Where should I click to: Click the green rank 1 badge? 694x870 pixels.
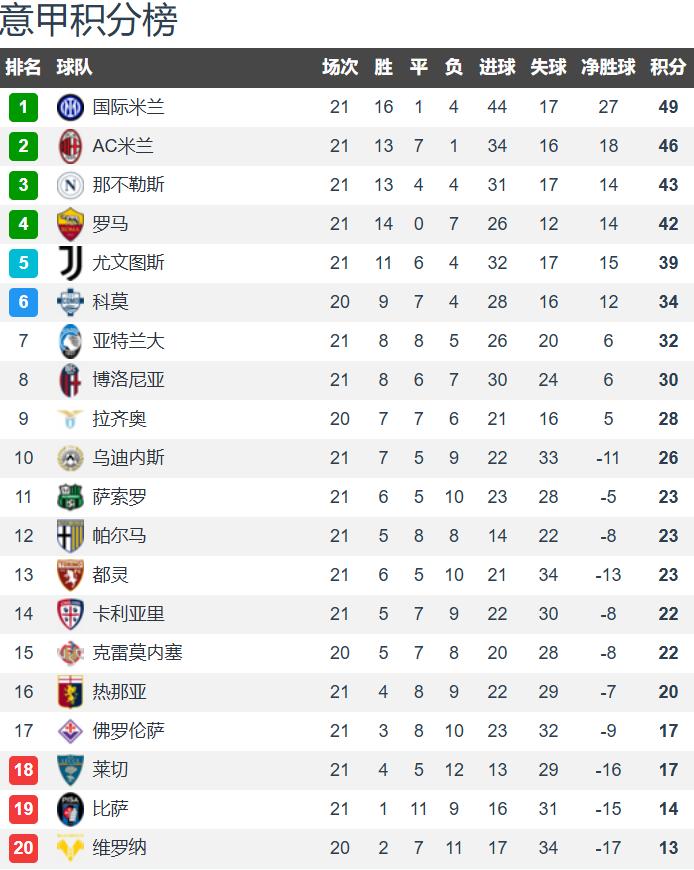24,107
